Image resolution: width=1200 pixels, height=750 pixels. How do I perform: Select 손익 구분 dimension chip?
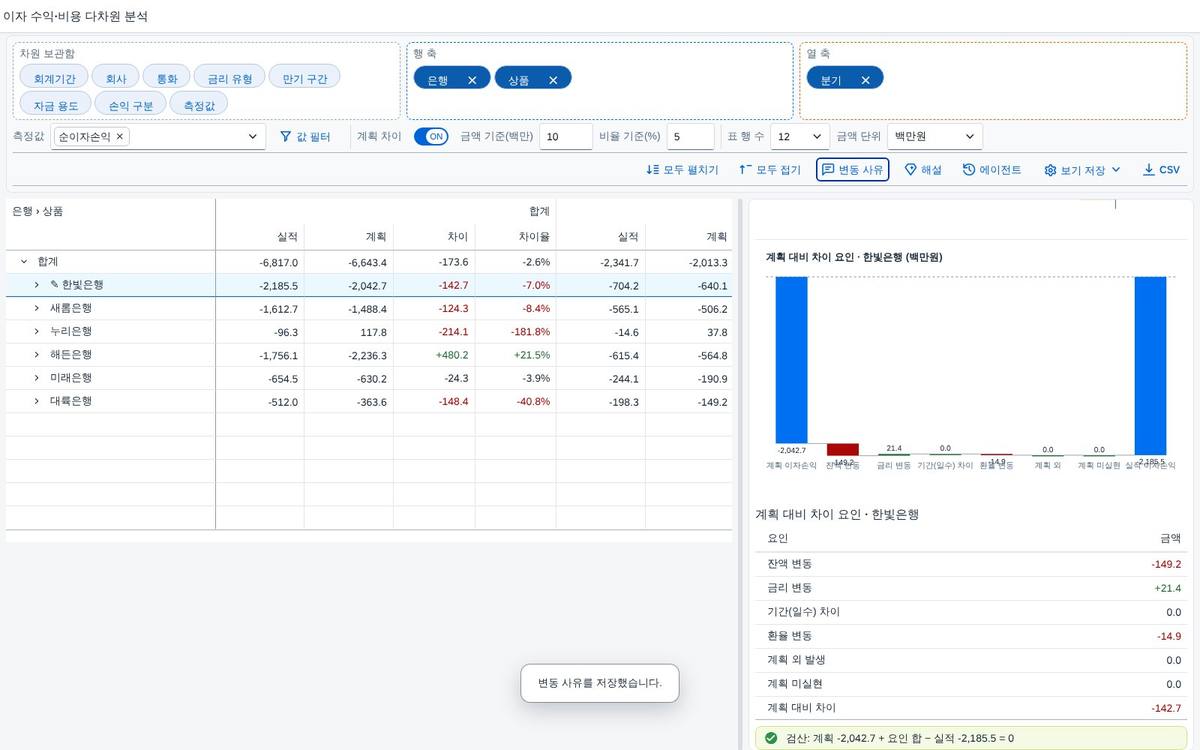[131, 104]
